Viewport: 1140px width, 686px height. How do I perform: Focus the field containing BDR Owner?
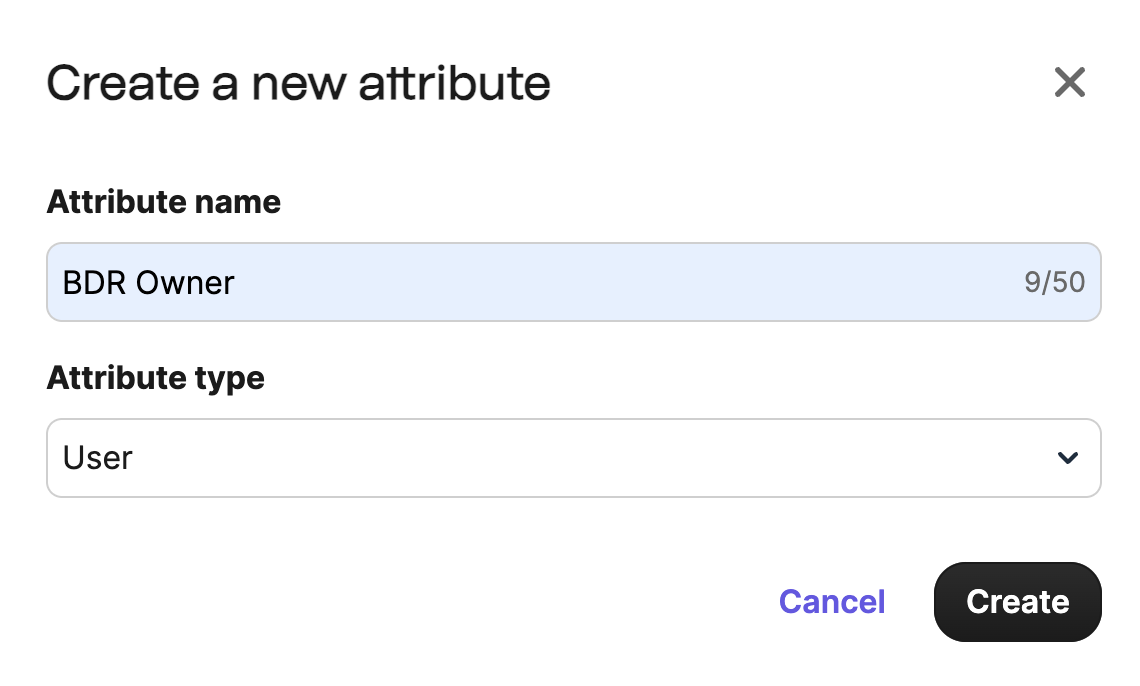(573, 282)
